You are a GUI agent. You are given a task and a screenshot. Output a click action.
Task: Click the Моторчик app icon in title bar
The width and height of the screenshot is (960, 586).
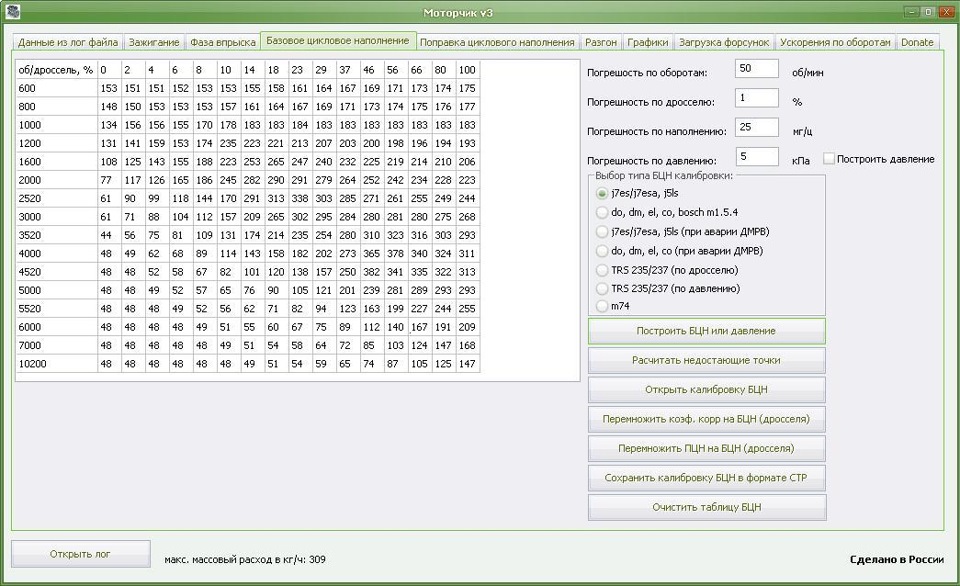[13, 12]
